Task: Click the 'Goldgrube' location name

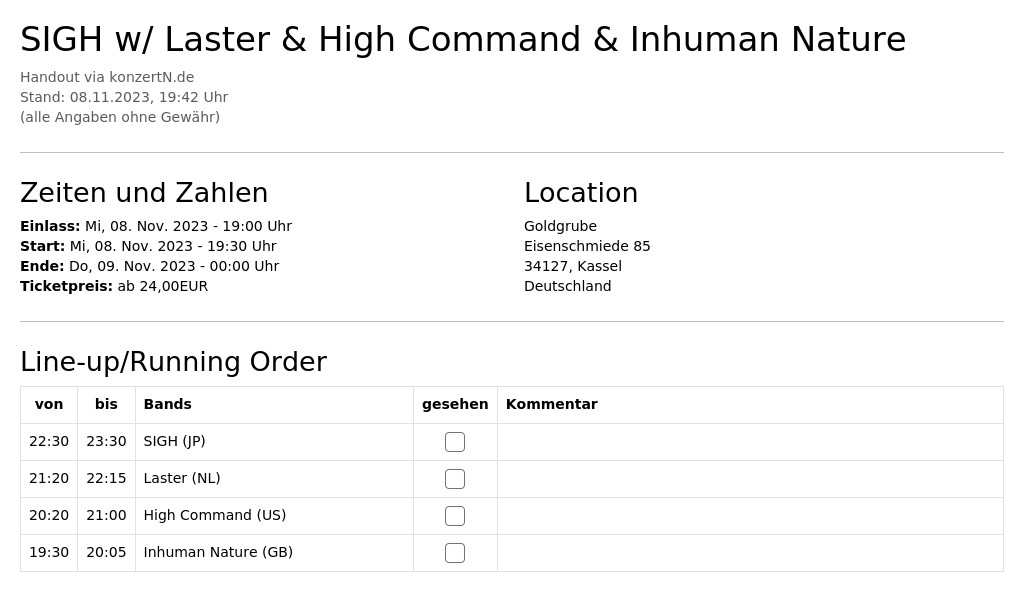Action: [x=560, y=226]
